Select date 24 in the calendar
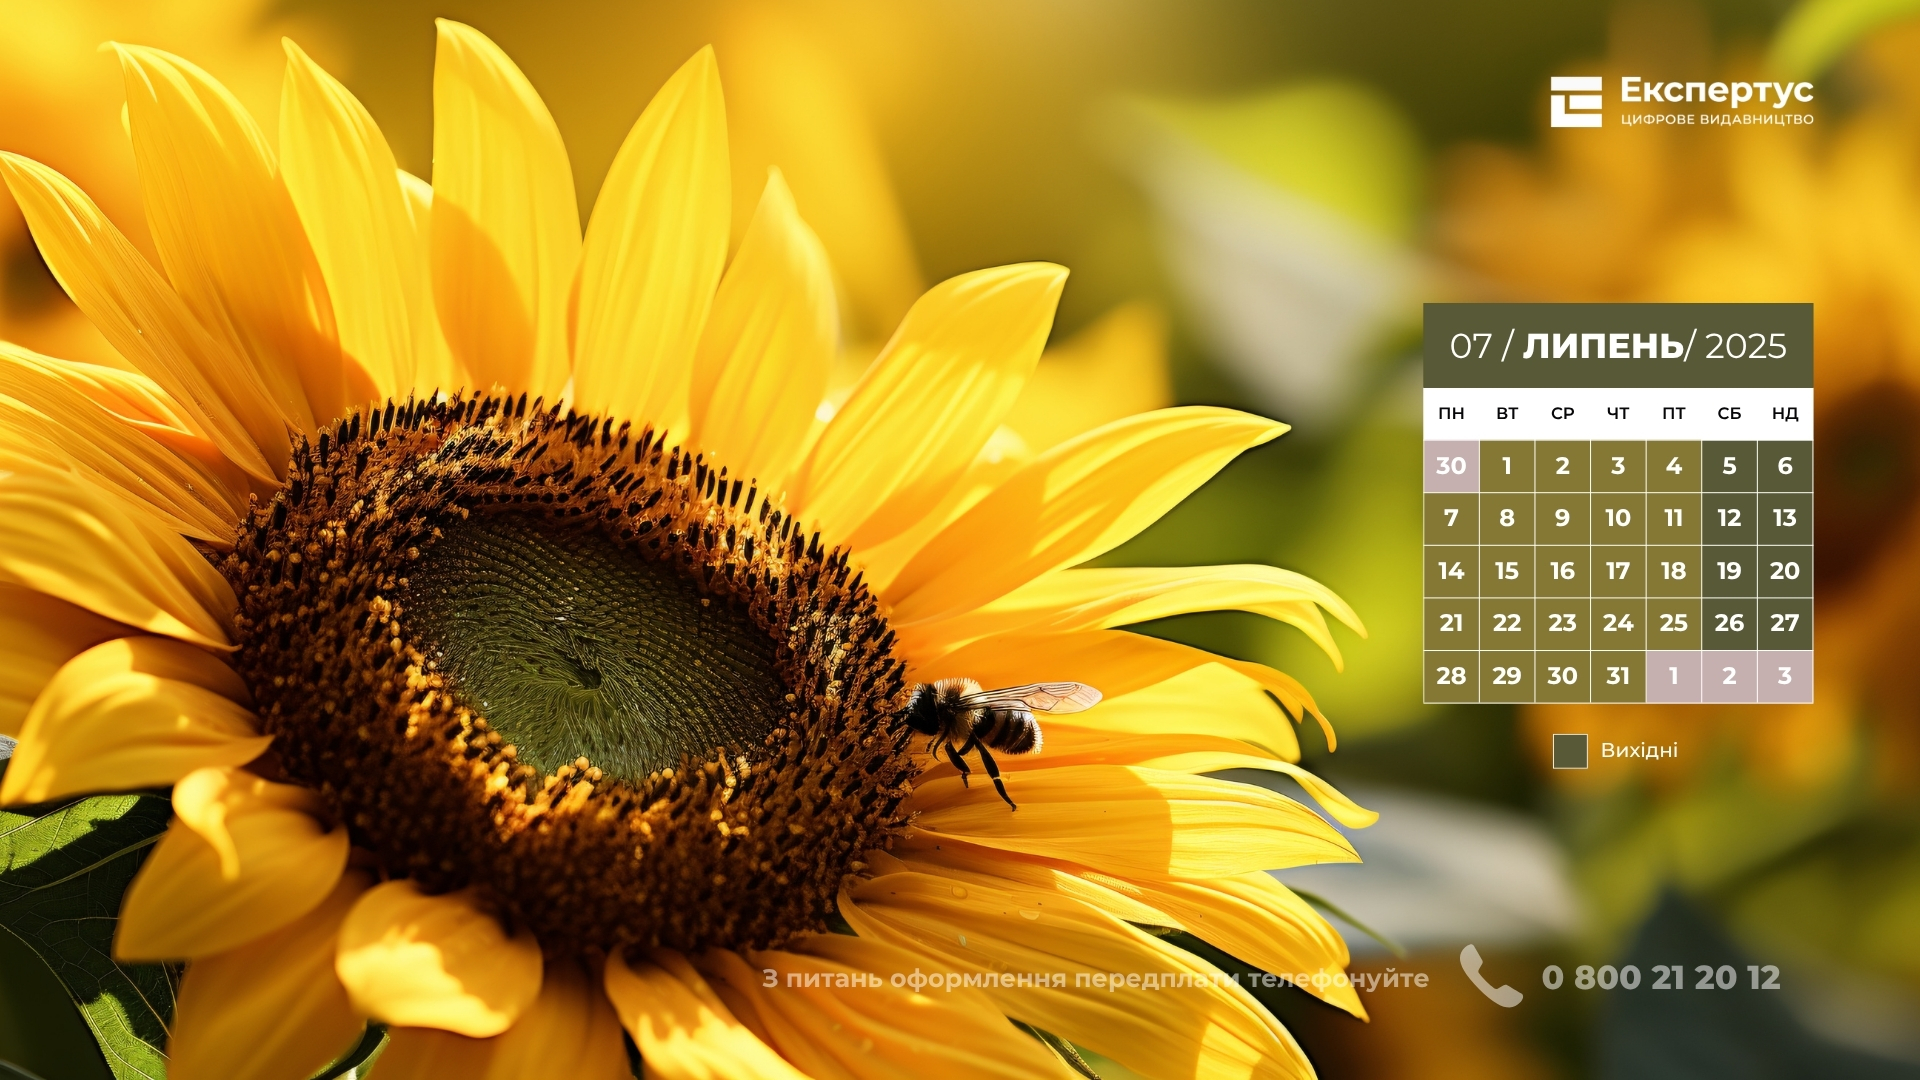The width and height of the screenshot is (1920, 1080). [x=1618, y=623]
